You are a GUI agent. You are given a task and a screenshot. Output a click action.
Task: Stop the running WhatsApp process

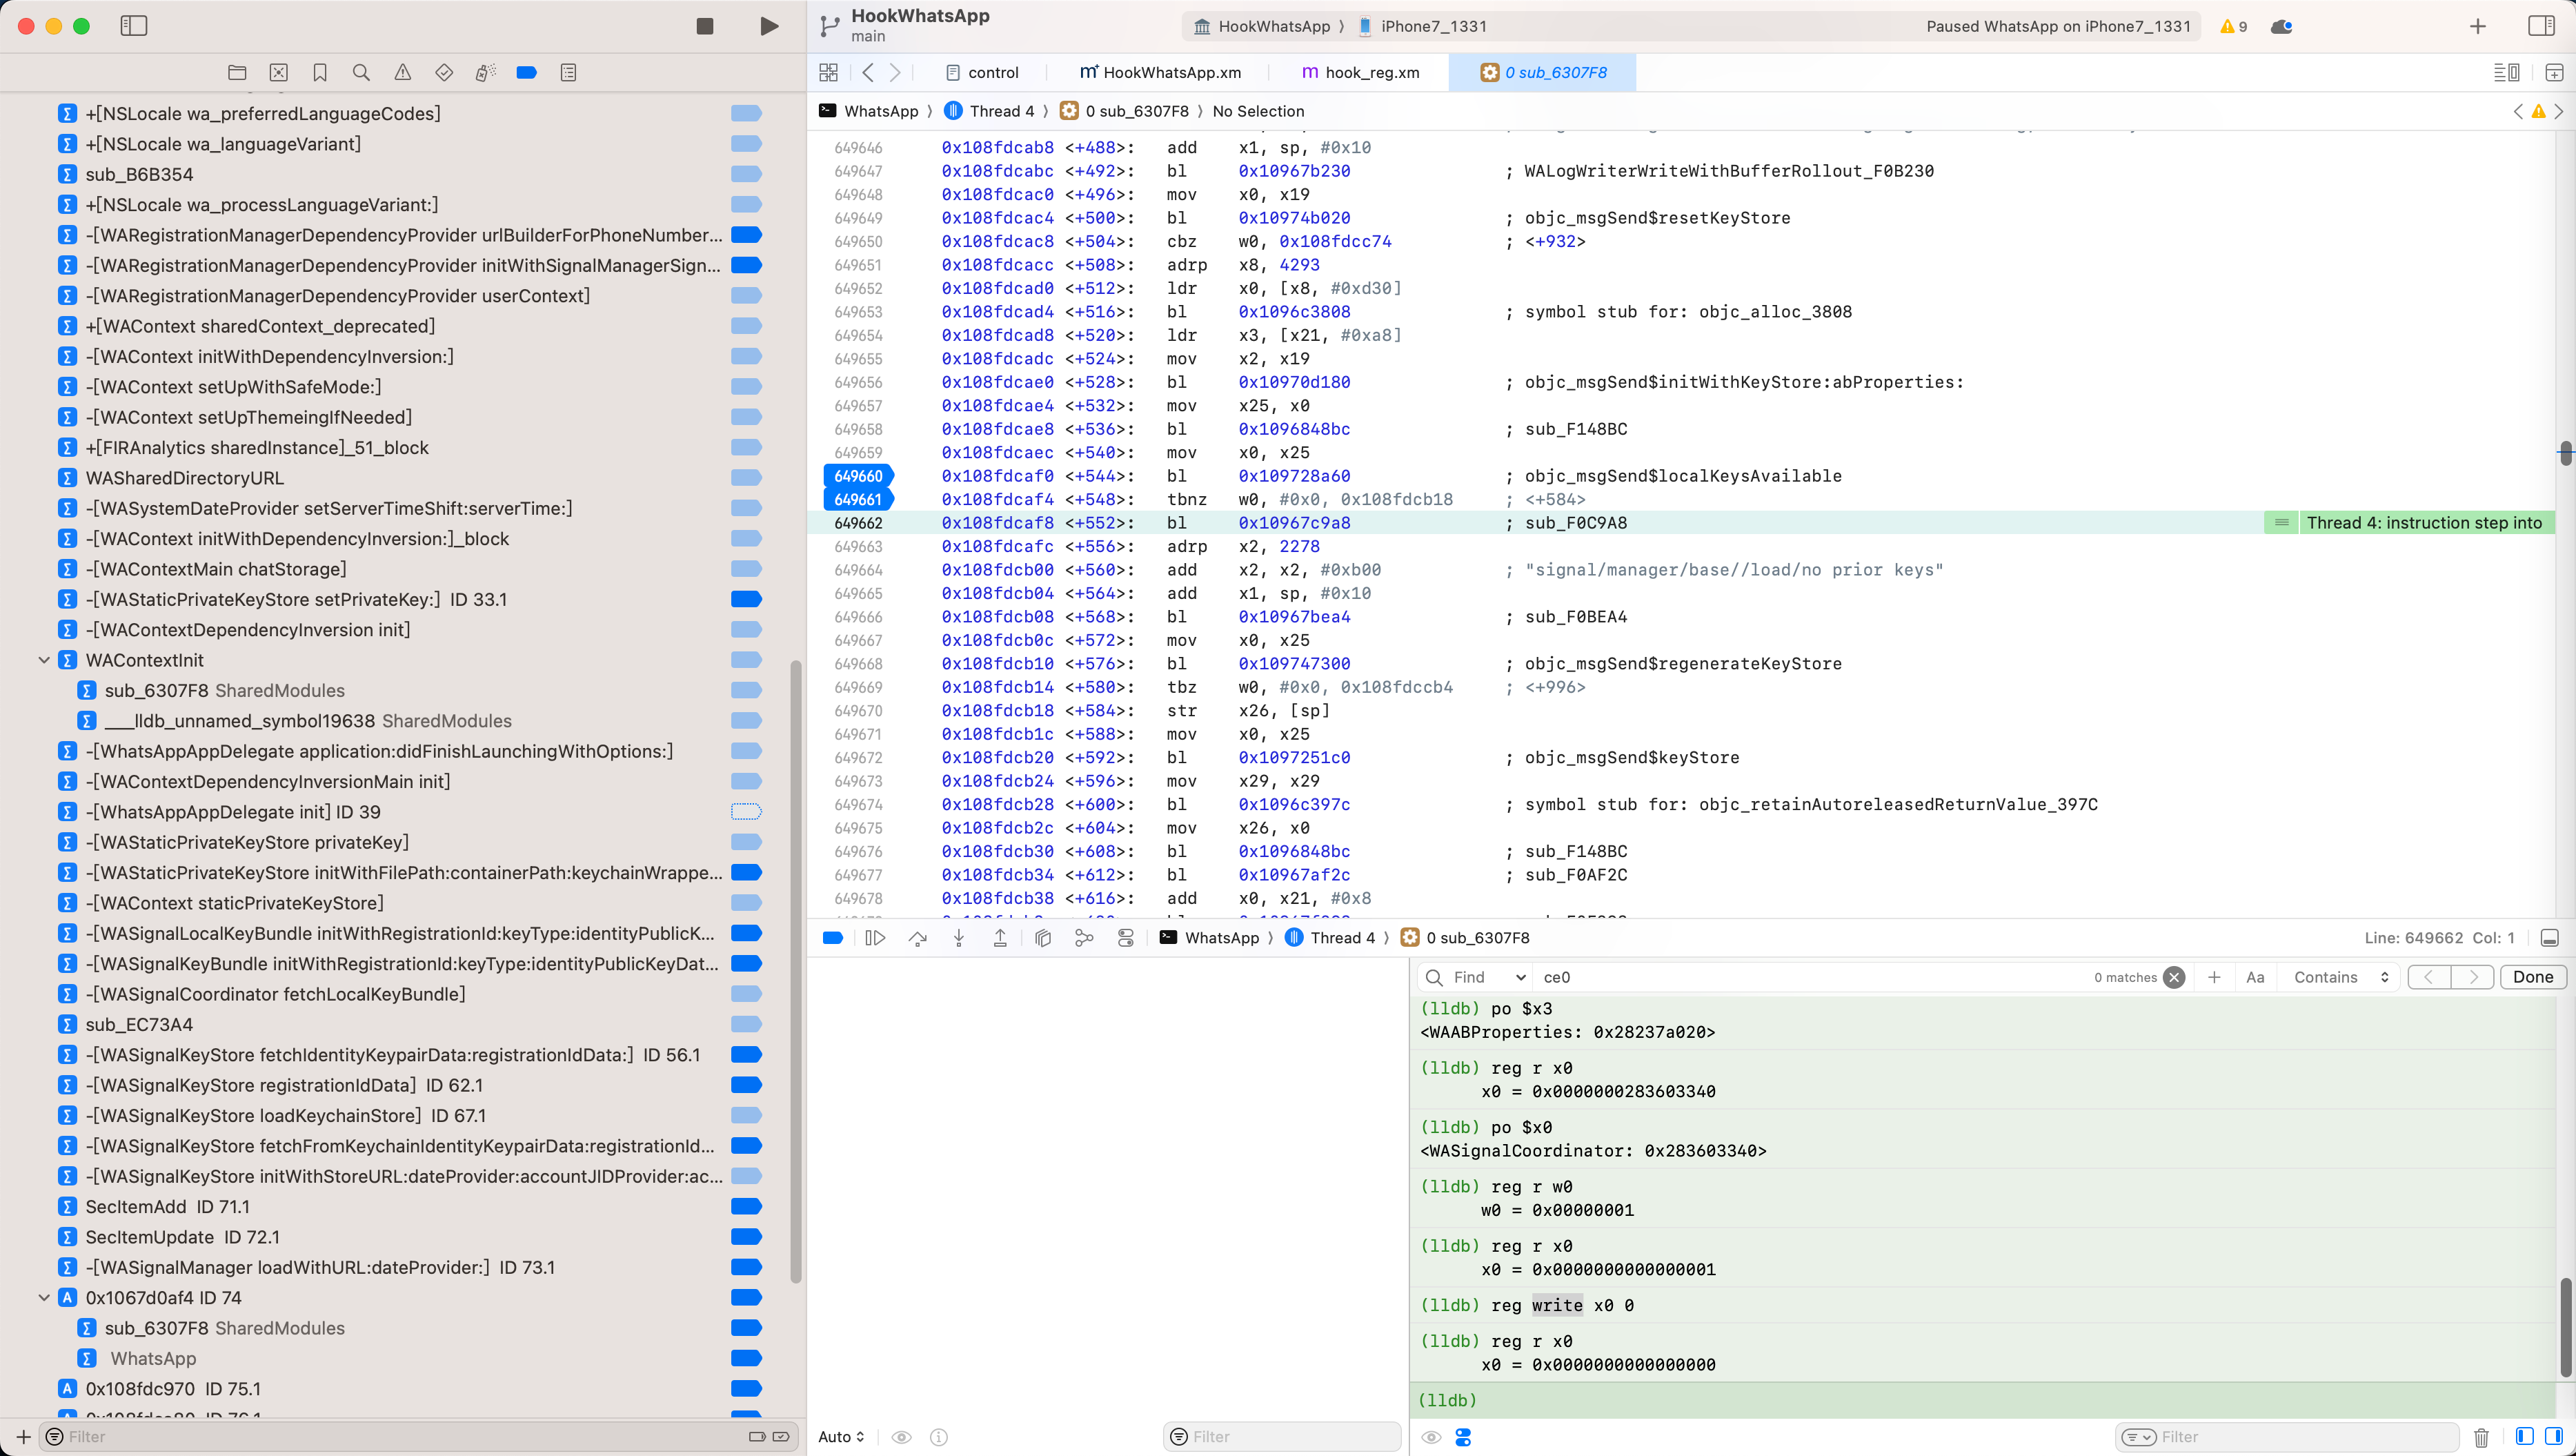point(705,26)
